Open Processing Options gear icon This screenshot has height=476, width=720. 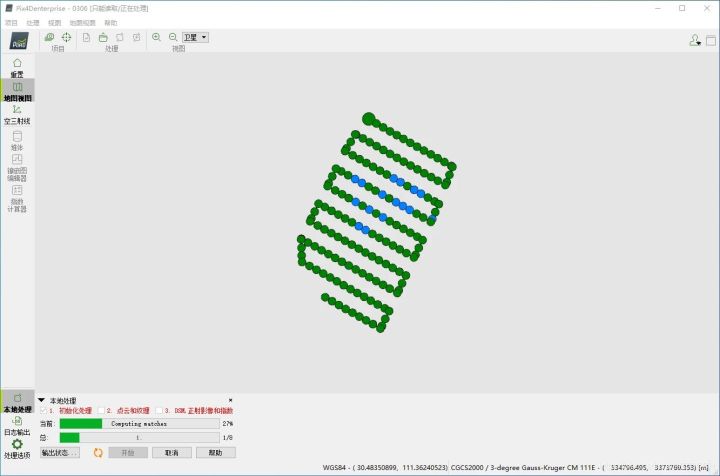click(x=17, y=448)
